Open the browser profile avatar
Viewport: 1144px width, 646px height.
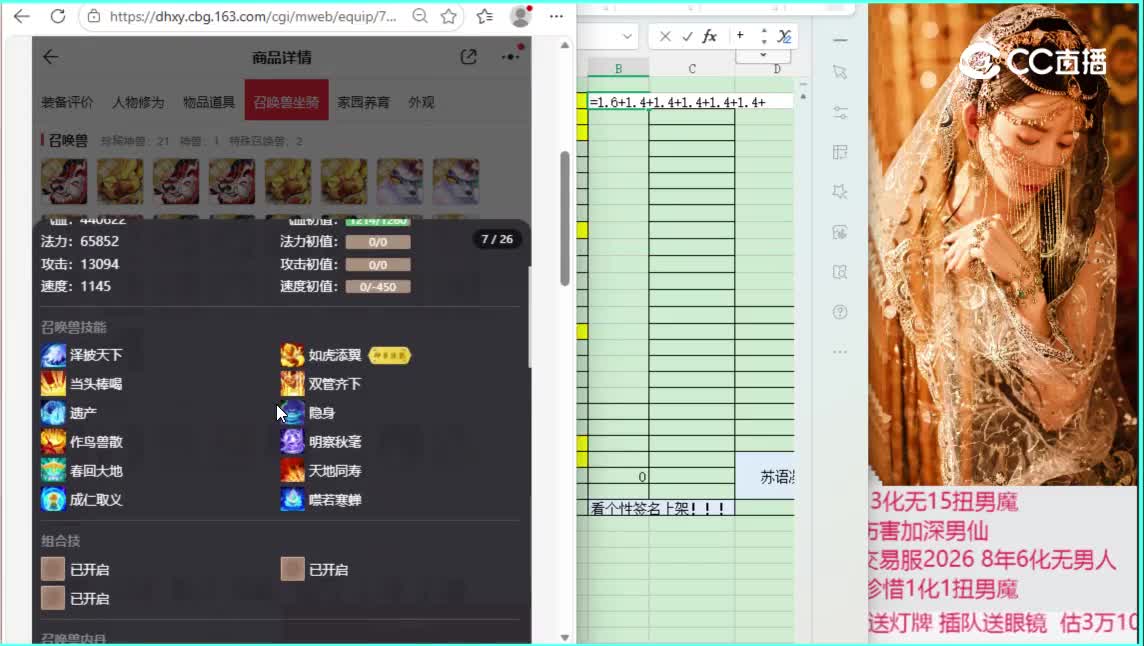click(x=521, y=16)
